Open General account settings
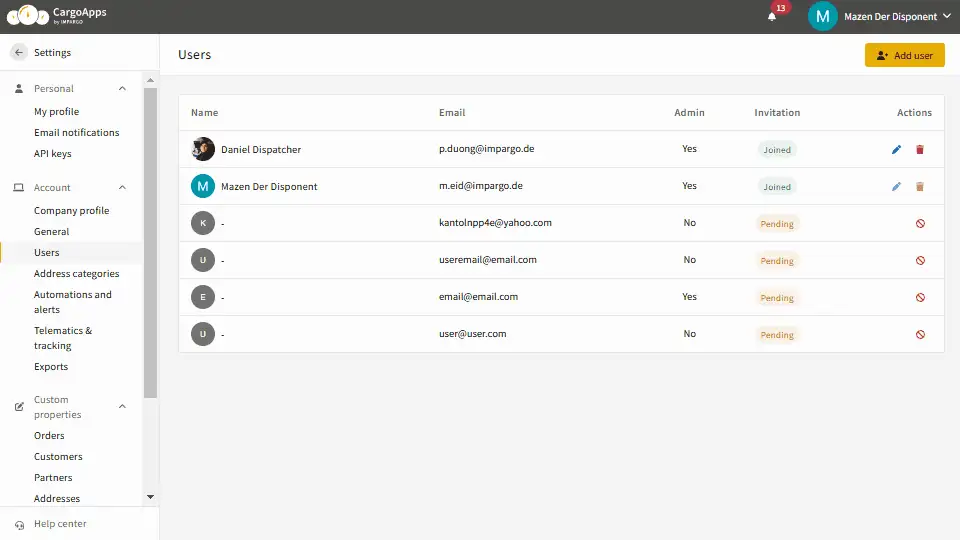This screenshot has width=960, height=540. pyautogui.click(x=51, y=231)
